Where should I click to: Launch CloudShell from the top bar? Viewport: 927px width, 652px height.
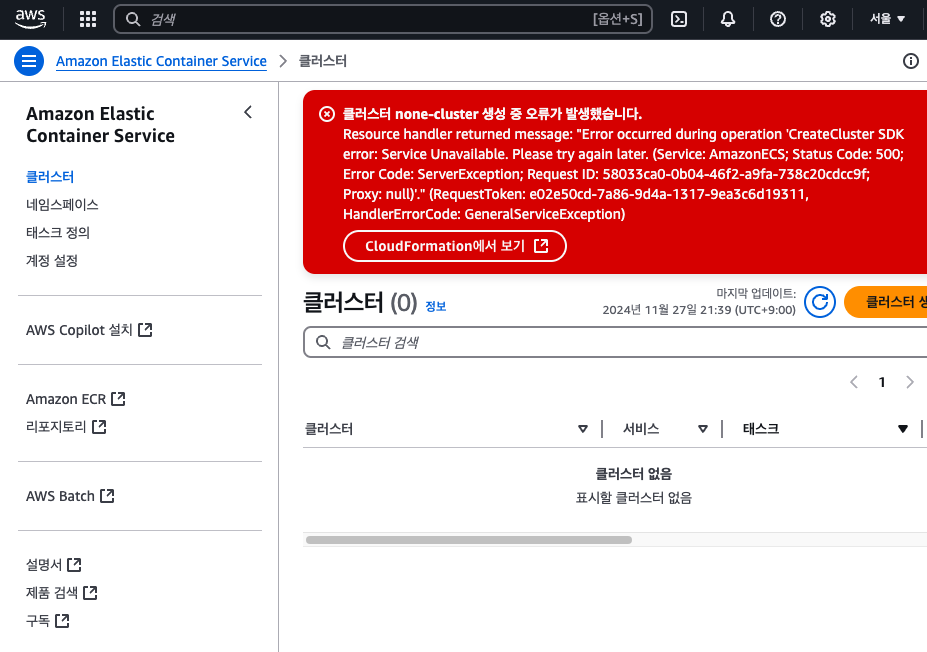[x=679, y=20]
